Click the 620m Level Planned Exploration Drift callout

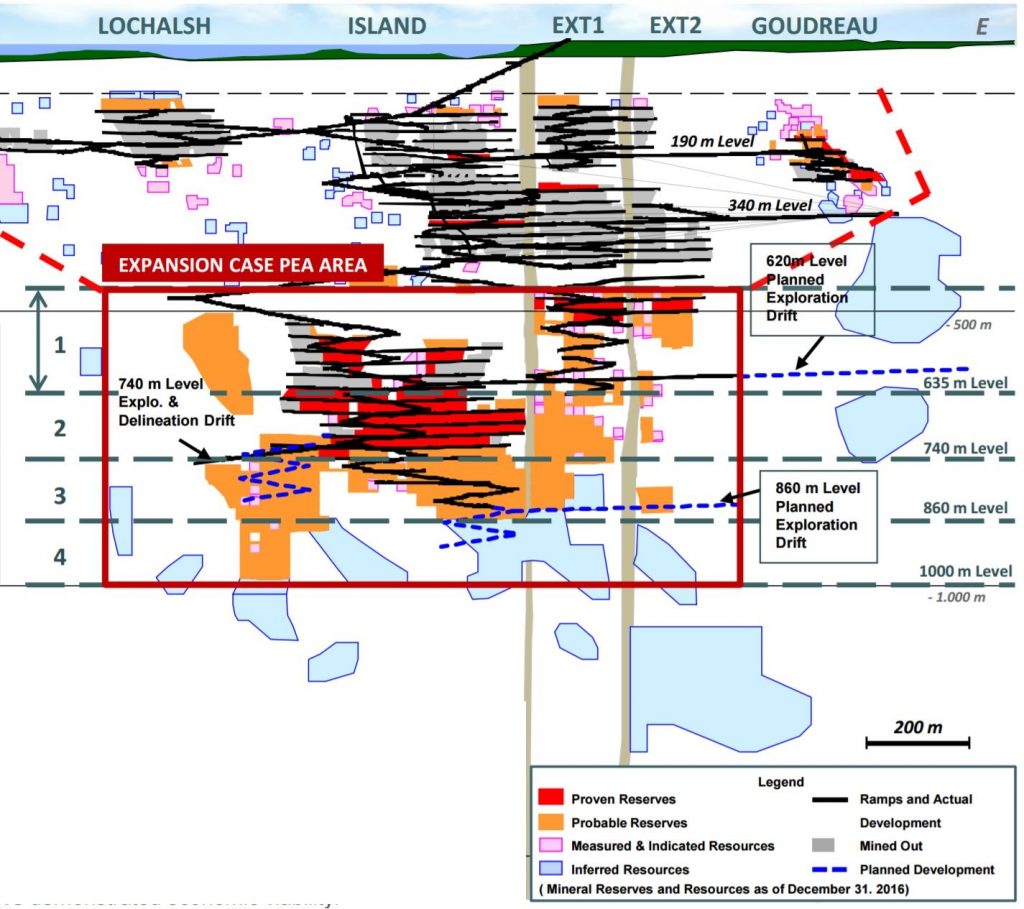[x=812, y=289]
